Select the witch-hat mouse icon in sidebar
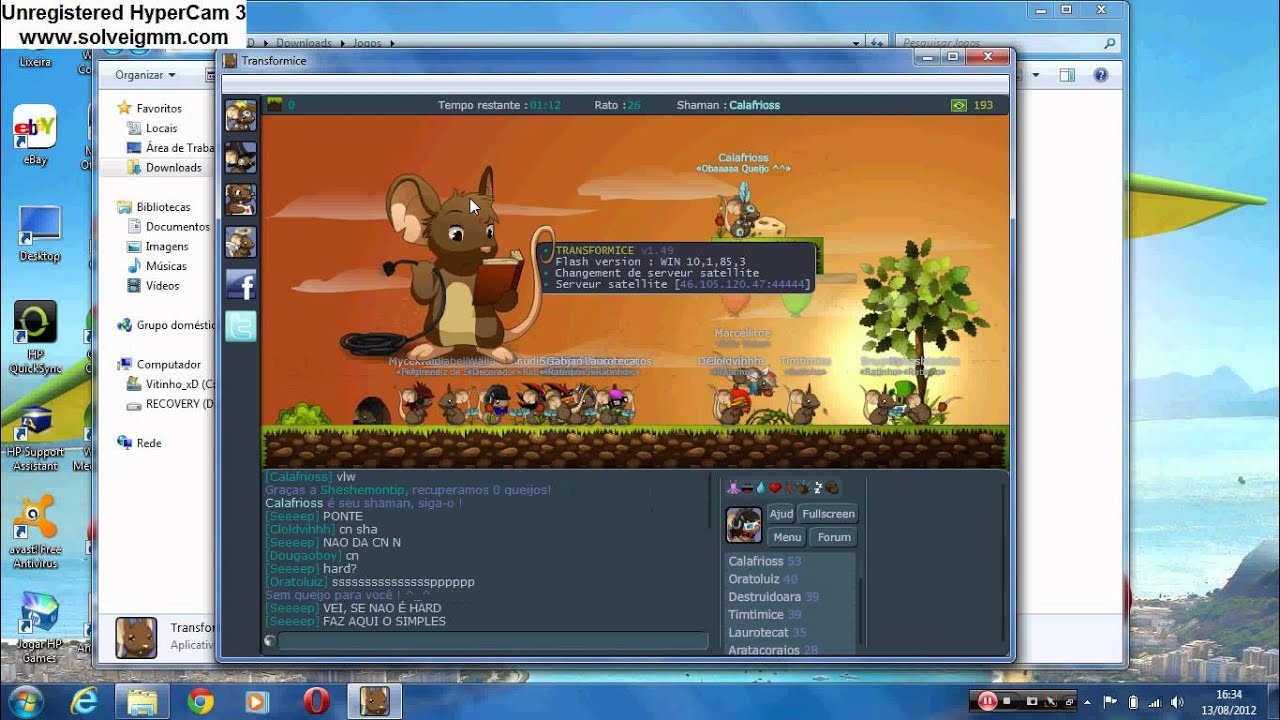Screen dimensions: 1280x720 click(240, 157)
